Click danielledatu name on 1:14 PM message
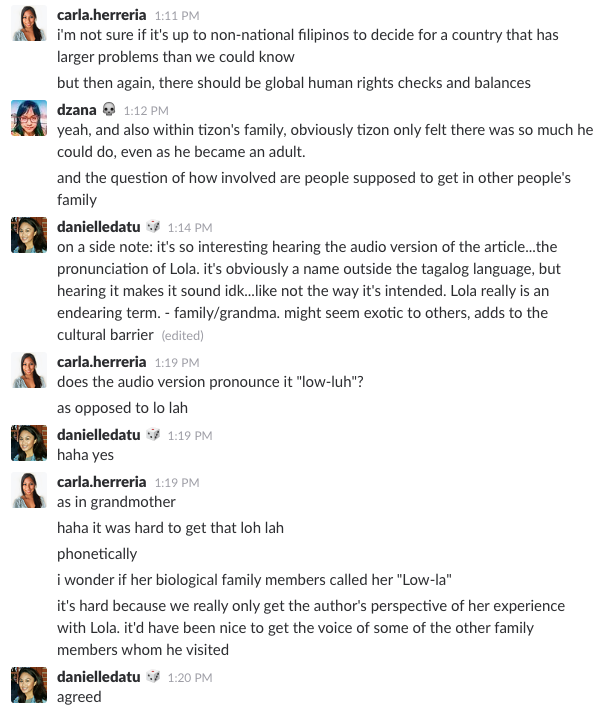The height and width of the screenshot is (712, 606). click(x=99, y=227)
